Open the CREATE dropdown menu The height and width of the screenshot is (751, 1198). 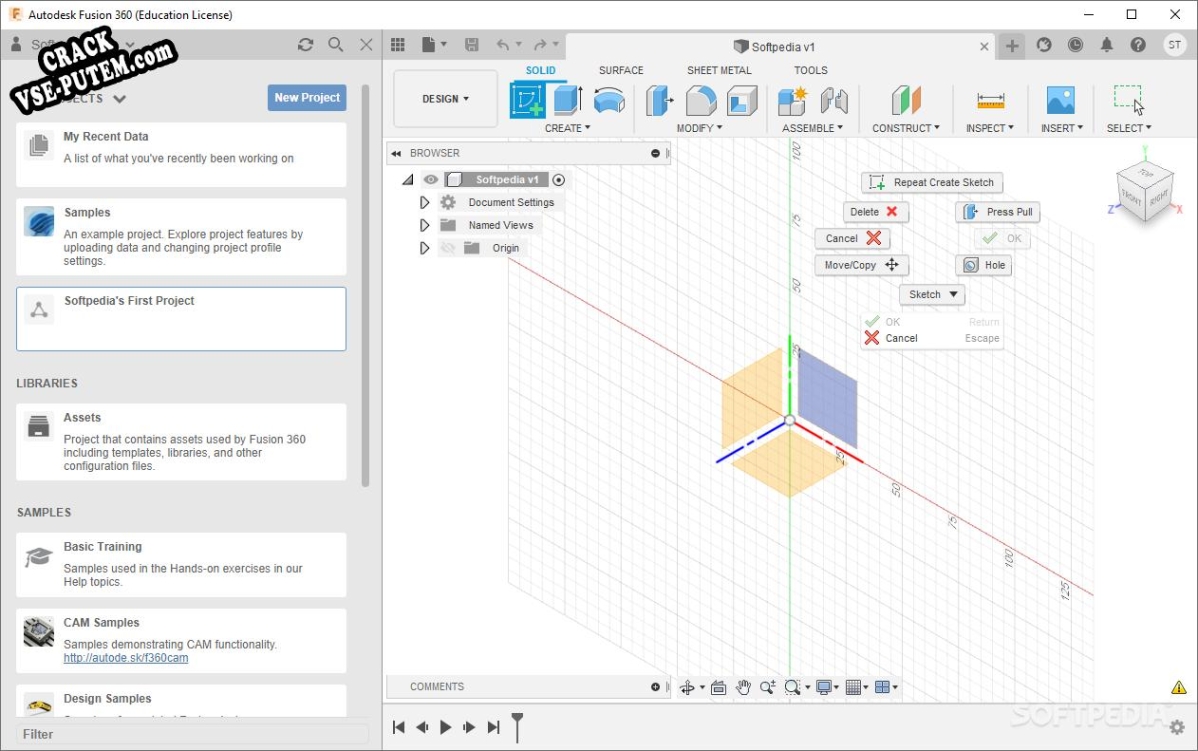567,128
